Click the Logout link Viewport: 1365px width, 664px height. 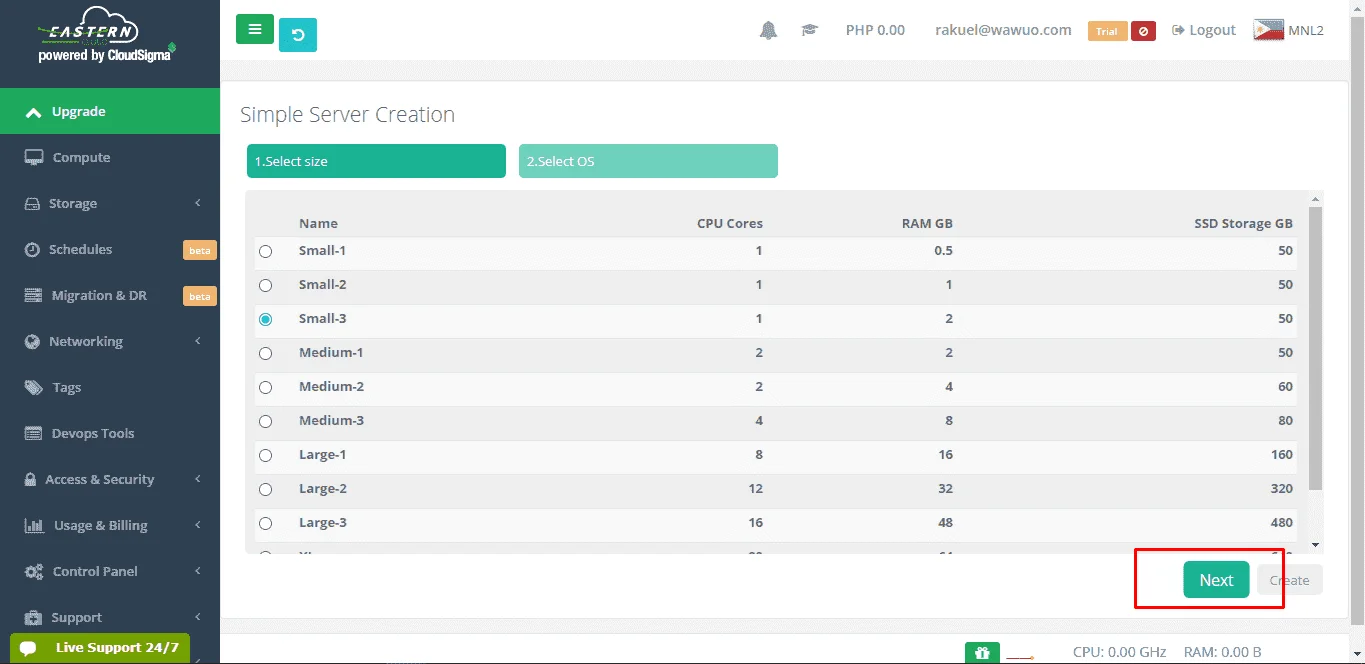[x=1204, y=30]
